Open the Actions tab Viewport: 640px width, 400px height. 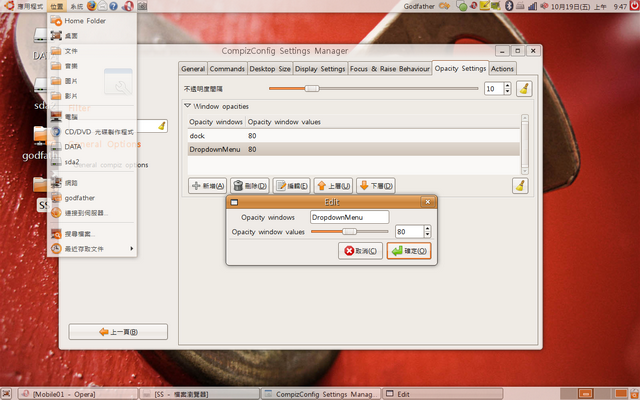[x=502, y=69]
